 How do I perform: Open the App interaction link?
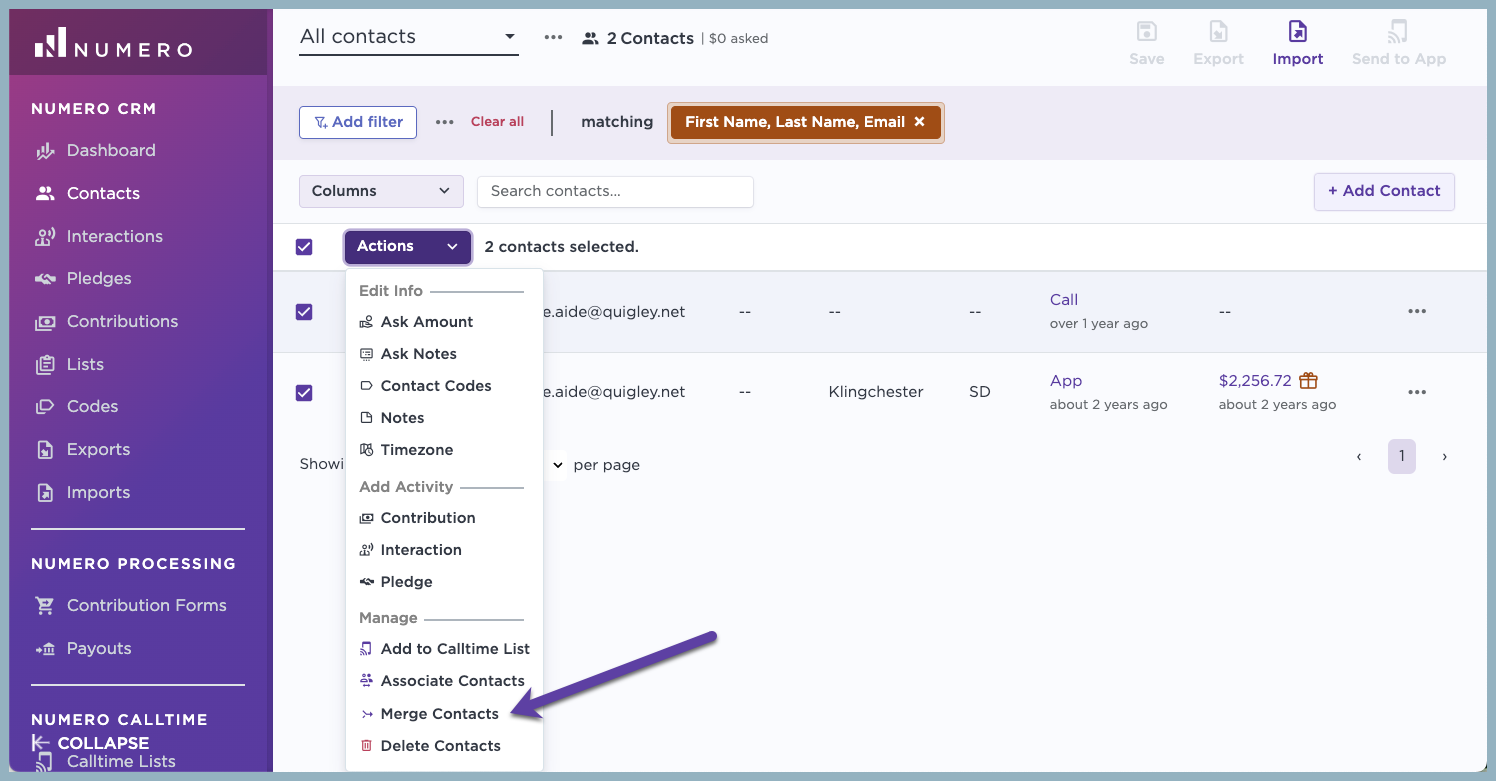(x=1066, y=381)
